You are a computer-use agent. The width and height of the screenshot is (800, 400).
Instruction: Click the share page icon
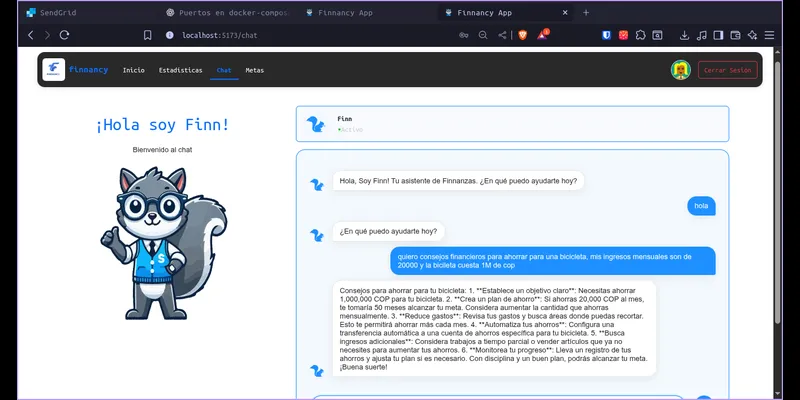503,35
